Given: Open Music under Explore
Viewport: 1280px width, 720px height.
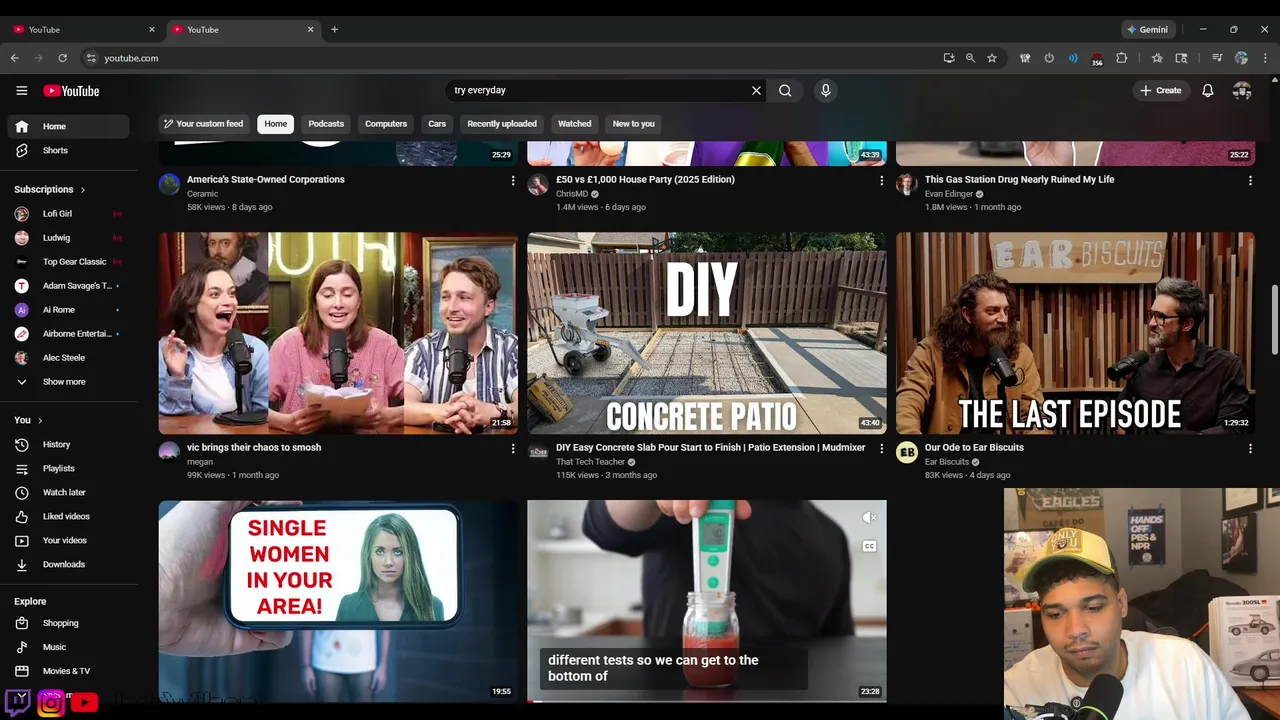Looking at the screenshot, I should [69, 647].
